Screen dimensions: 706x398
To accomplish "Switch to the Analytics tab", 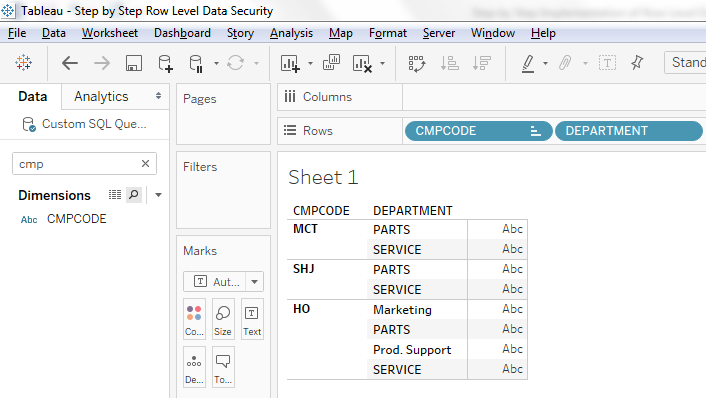I will click(x=101, y=96).
